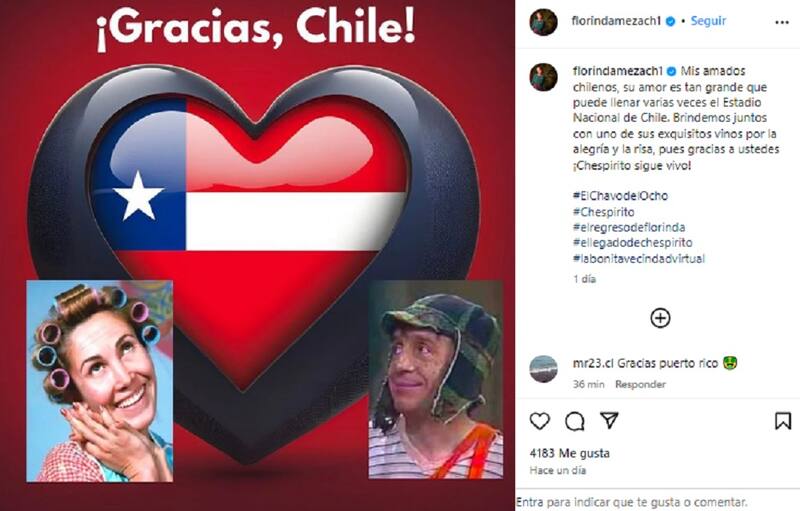This screenshot has width=800, height=511.
Task: Click the mr23.cl username in comments
Action: click(x=593, y=363)
